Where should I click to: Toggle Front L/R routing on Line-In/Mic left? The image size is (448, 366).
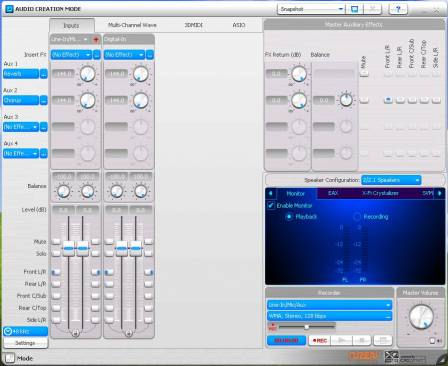[56, 272]
